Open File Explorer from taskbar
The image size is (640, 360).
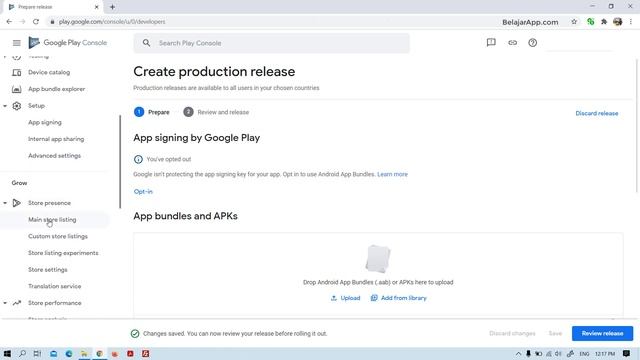pyautogui.click(x=84, y=353)
